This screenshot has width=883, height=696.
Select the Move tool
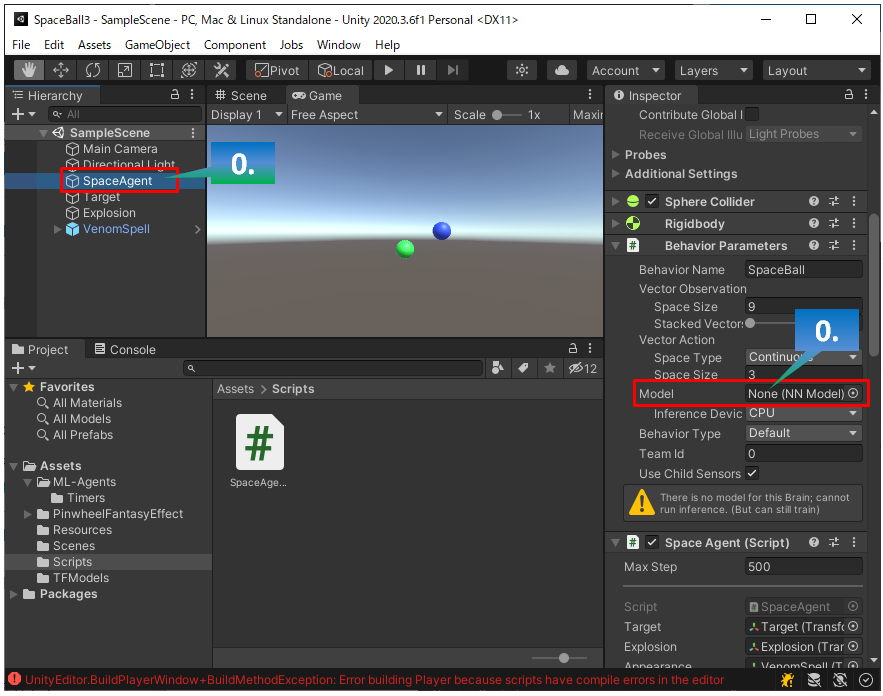click(x=61, y=70)
